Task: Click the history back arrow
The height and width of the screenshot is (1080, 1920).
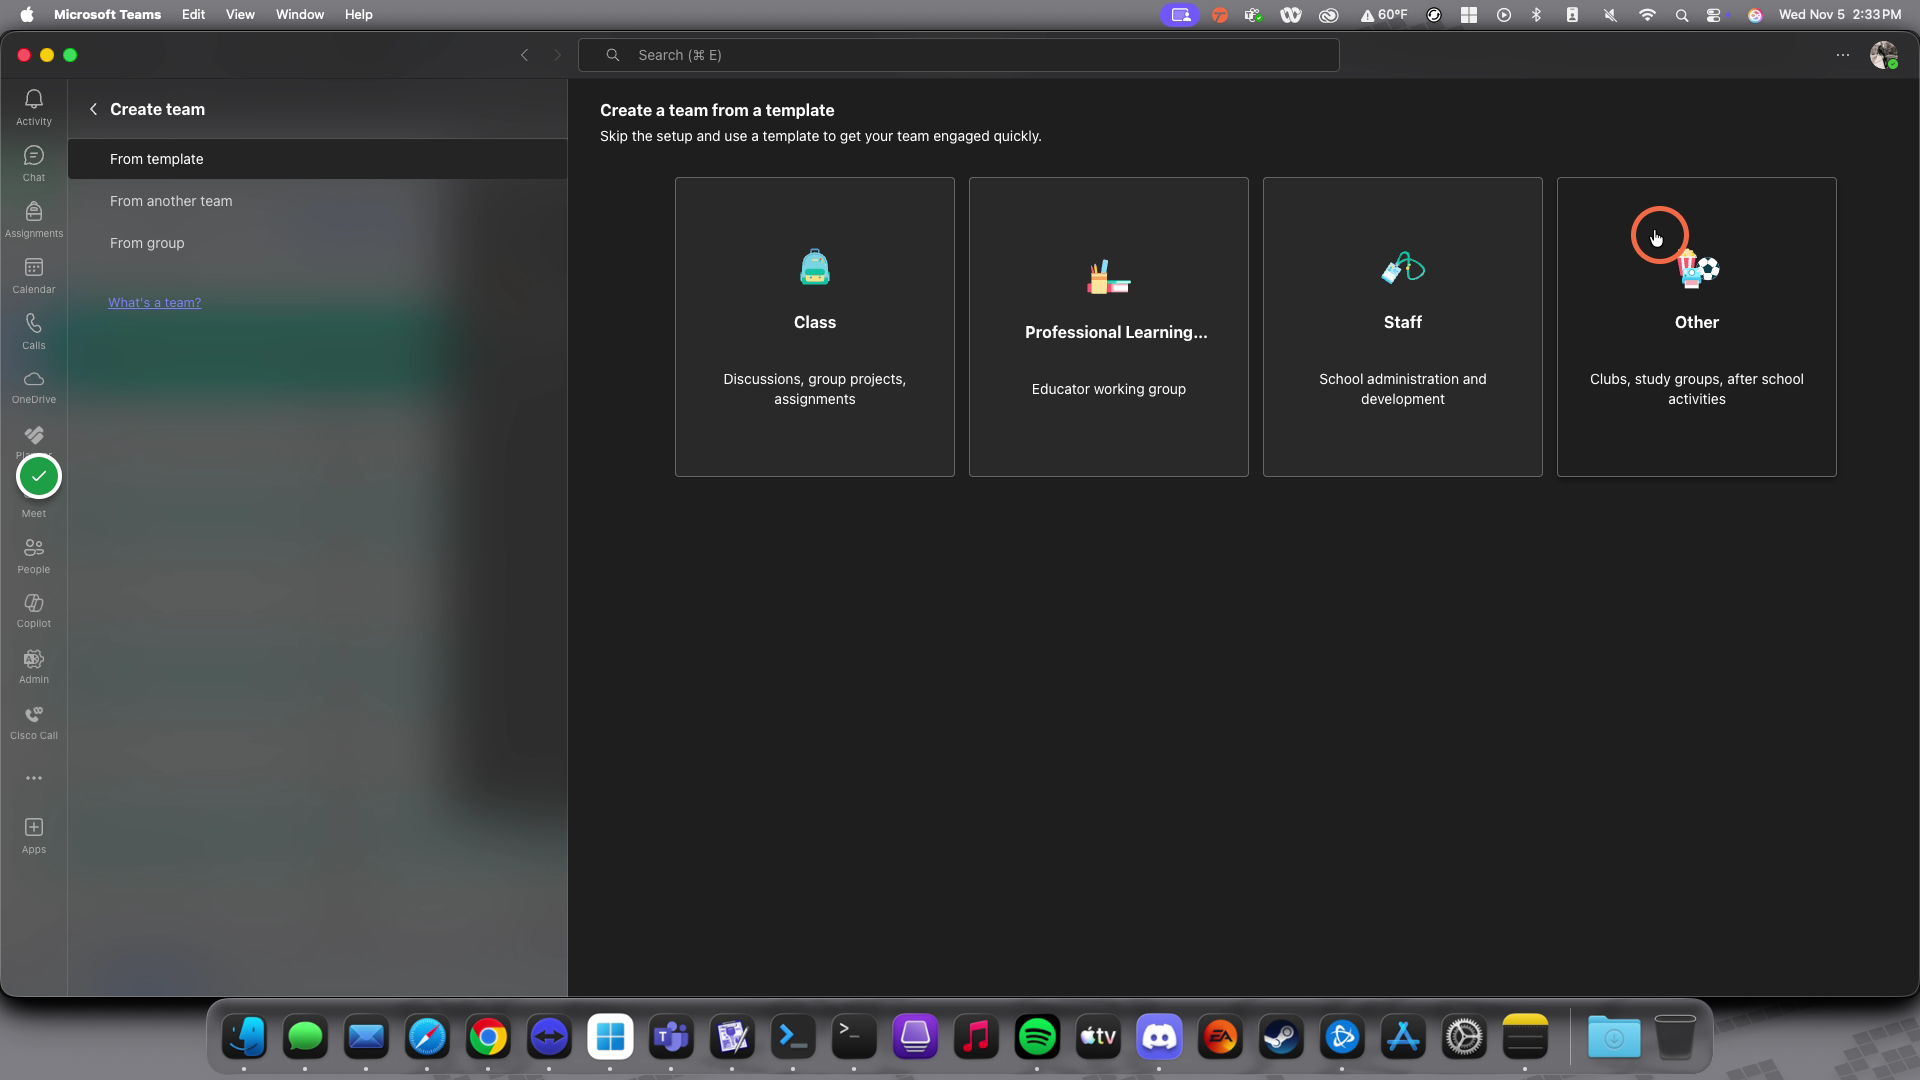Action: tap(524, 55)
